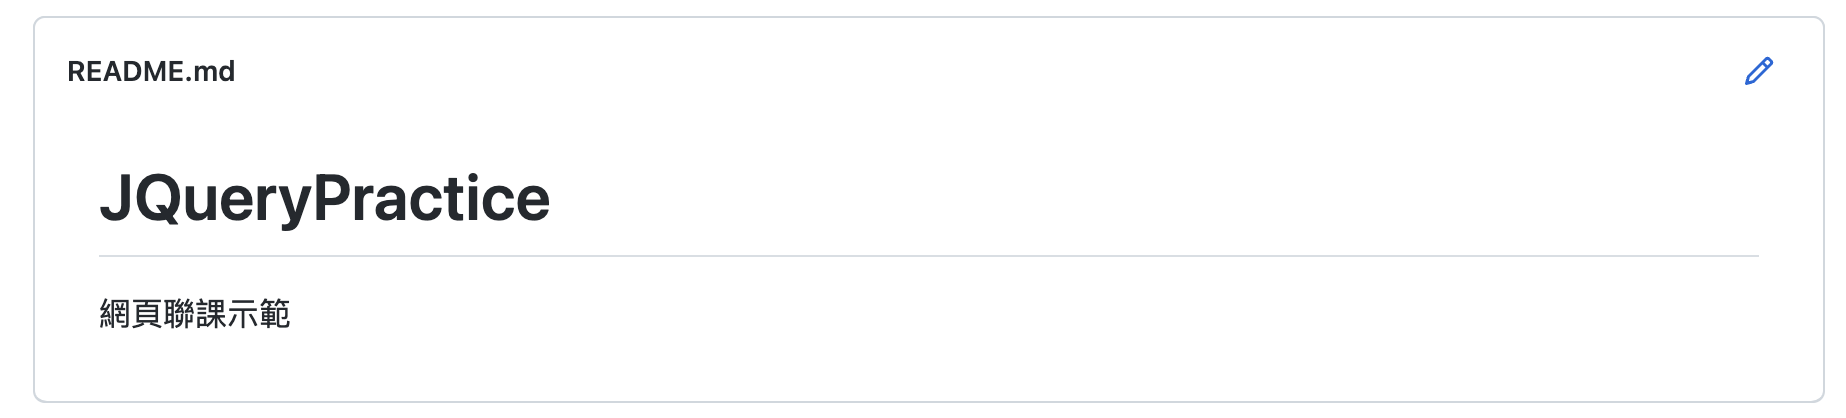Click the README portion of the filename
This screenshot has width=1846, height=418.
[125, 72]
